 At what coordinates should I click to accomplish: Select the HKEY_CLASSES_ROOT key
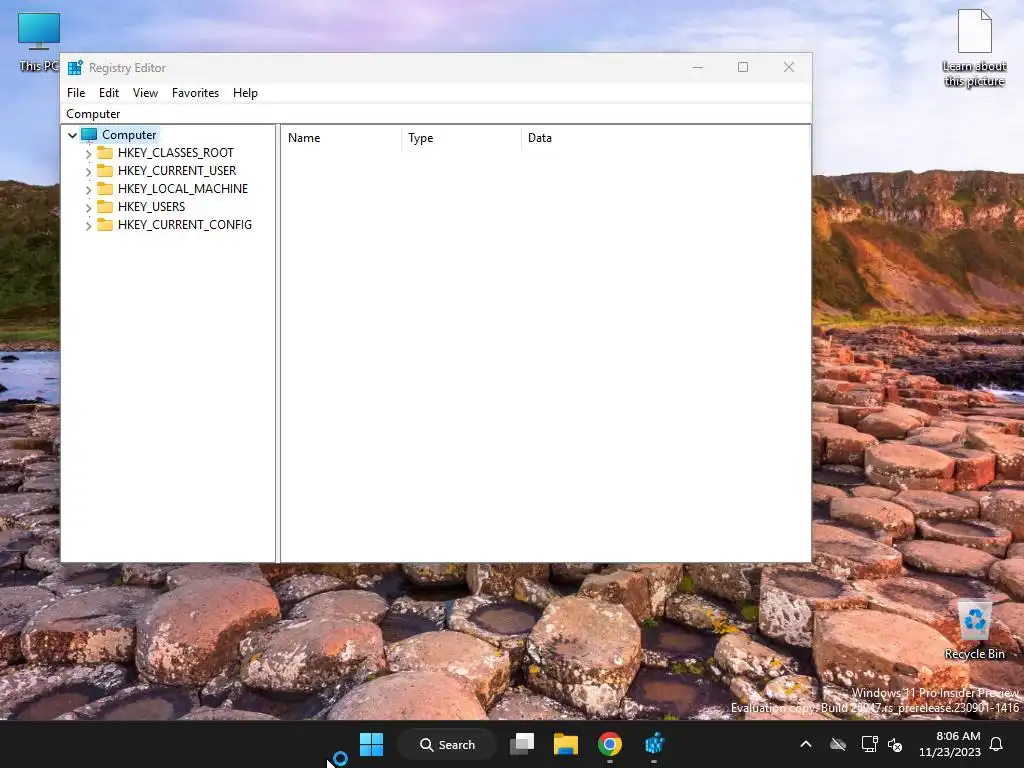176,153
